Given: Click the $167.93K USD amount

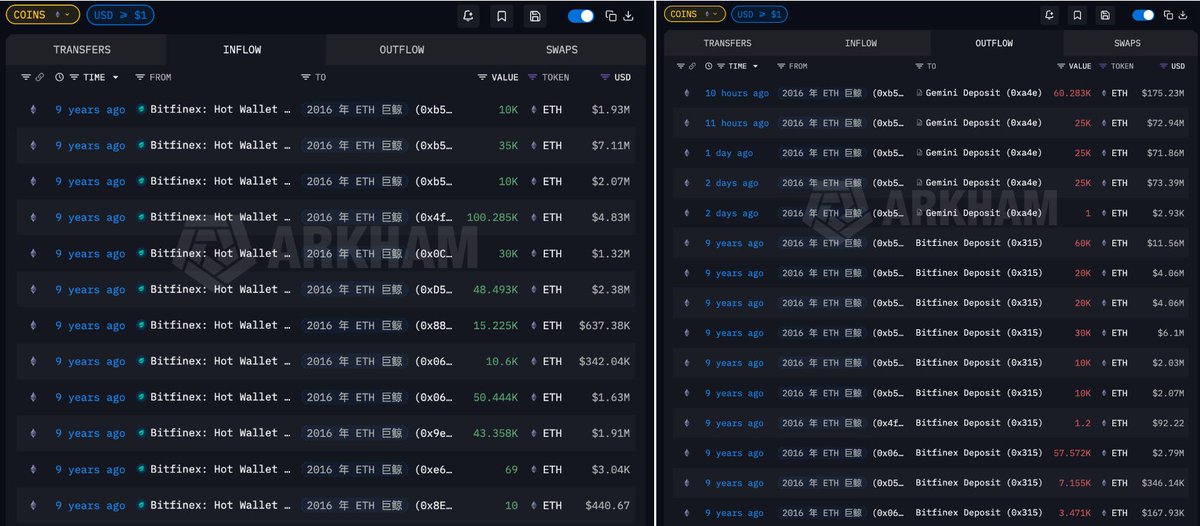Looking at the screenshot, I should (x=1164, y=513).
